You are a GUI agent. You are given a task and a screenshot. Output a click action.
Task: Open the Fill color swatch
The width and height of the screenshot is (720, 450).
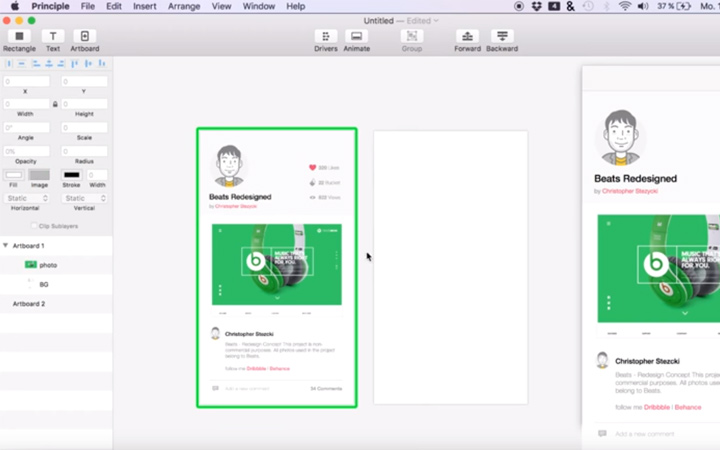pyautogui.click(x=13, y=175)
